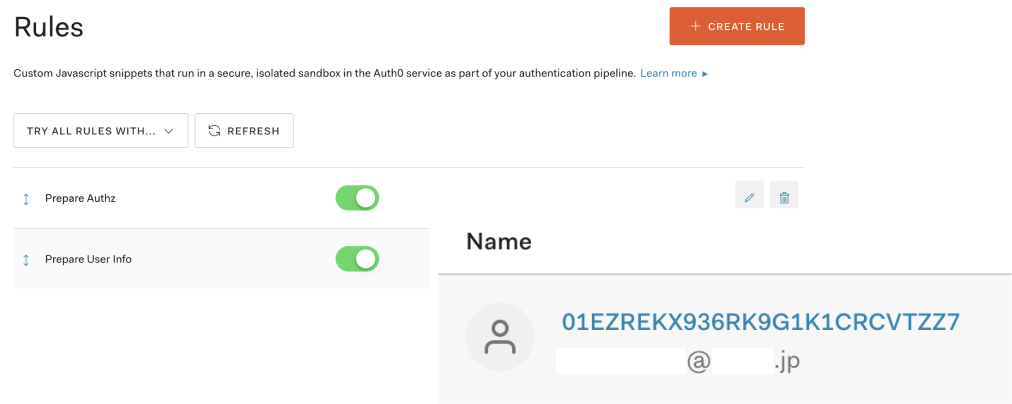The image size is (1012, 404).
Task: Turn off the Prepare User Info toggle
Action: click(357, 259)
